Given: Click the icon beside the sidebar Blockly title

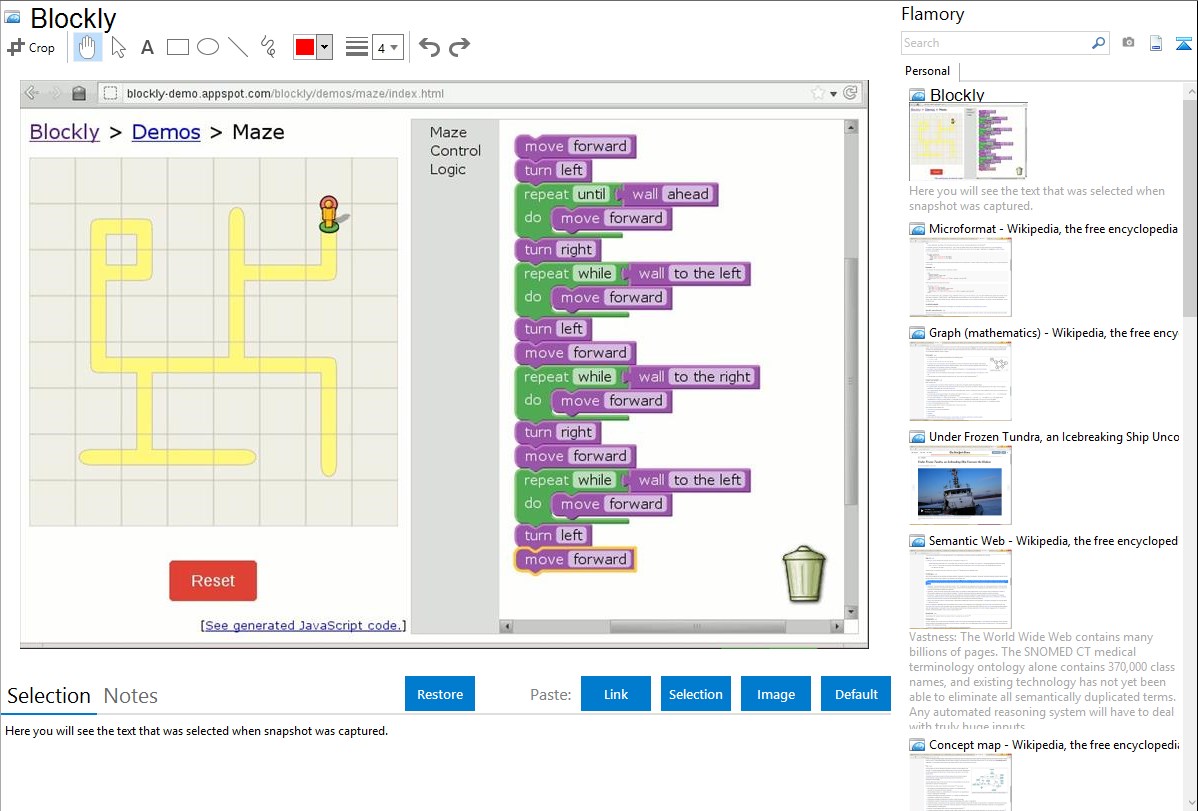Looking at the screenshot, I should tap(917, 96).
